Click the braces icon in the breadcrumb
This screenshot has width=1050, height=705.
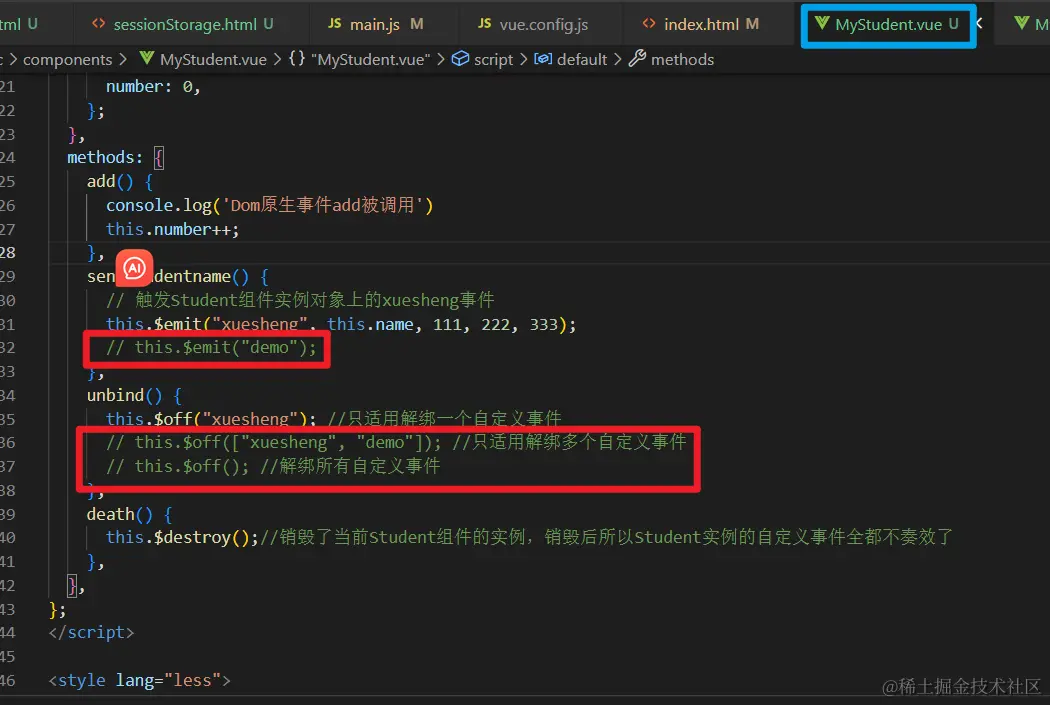(297, 59)
